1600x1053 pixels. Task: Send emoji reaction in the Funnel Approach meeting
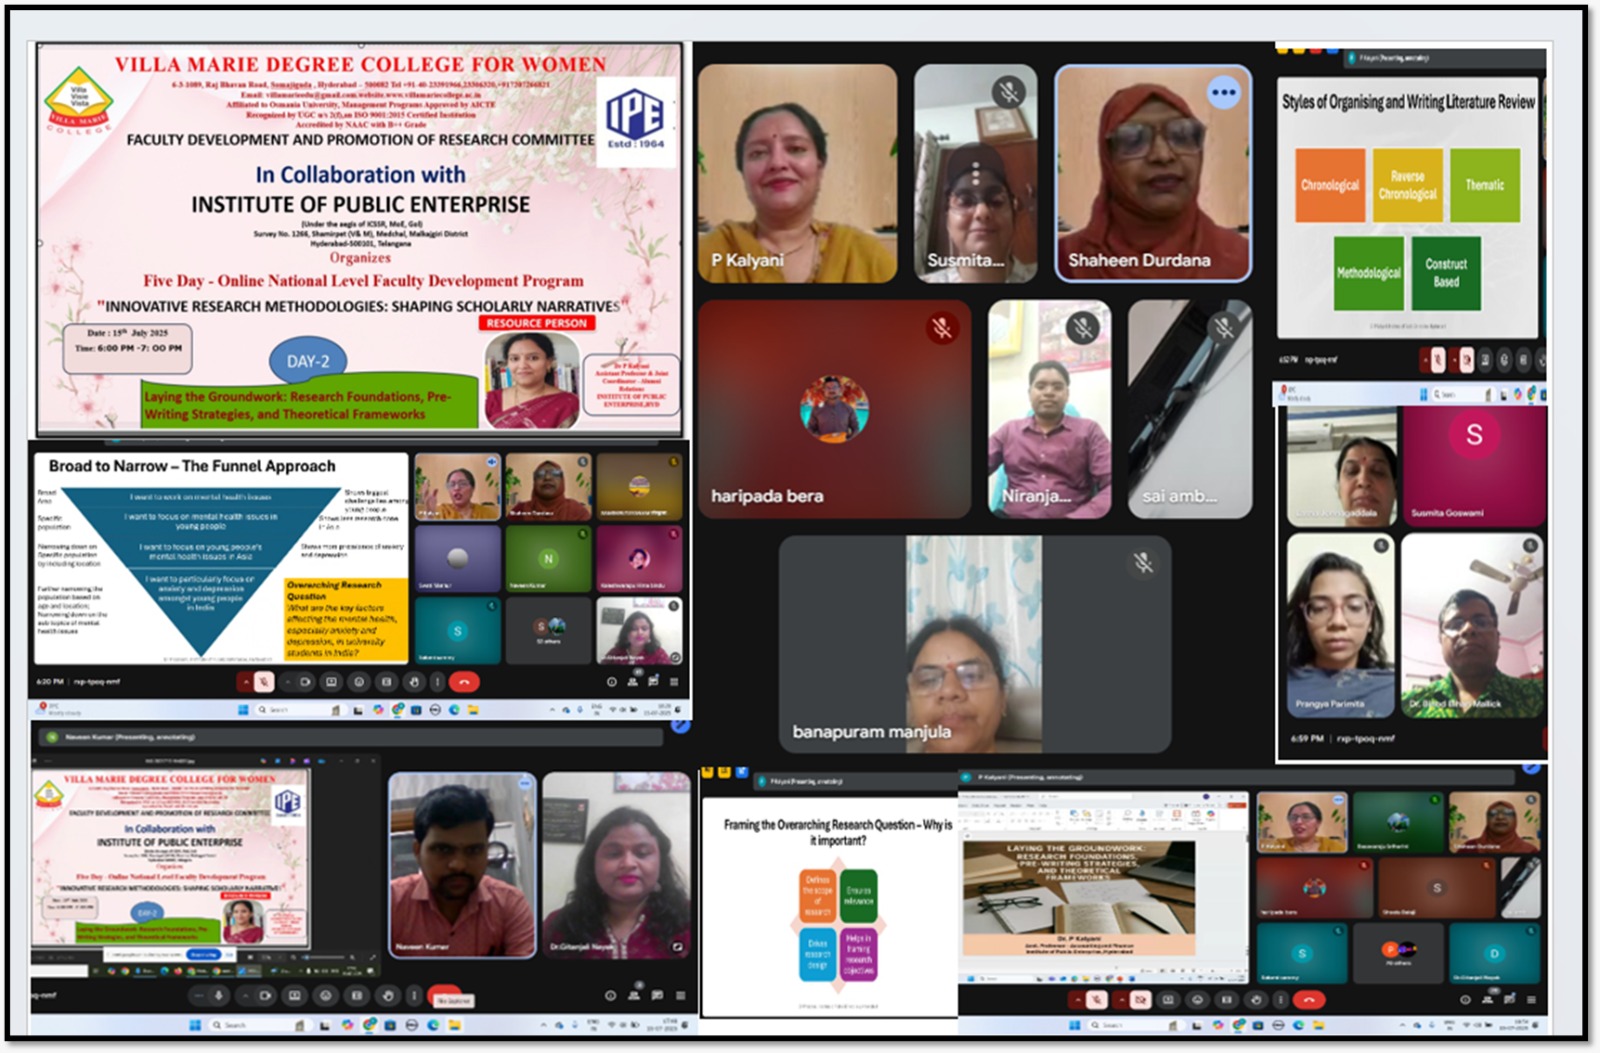(359, 682)
